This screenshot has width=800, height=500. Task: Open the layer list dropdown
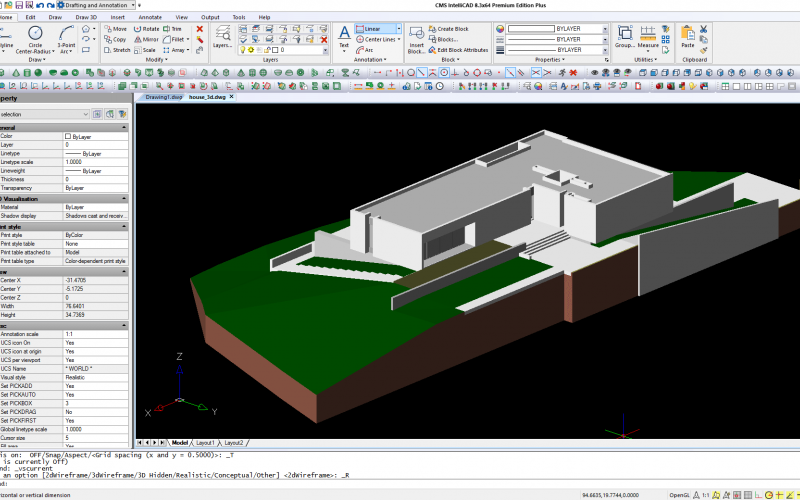click(325, 50)
